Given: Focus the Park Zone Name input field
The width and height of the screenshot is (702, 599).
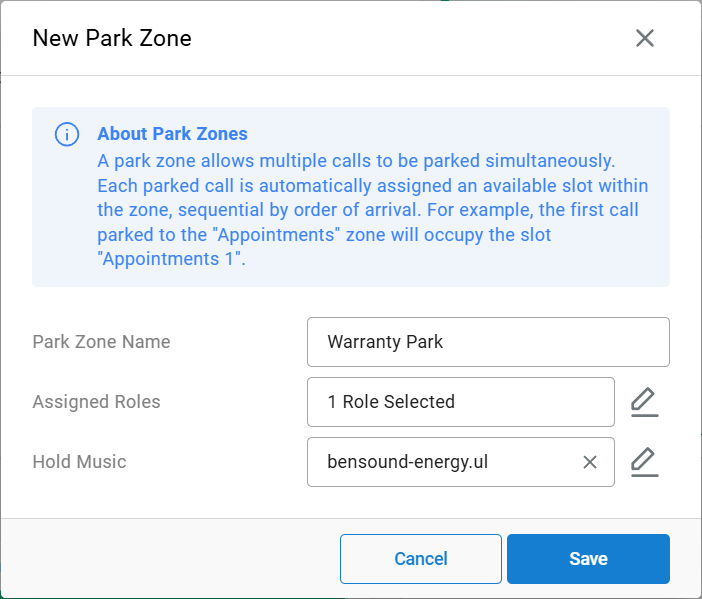Looking at the screenshot, I should pyautogui.click(x=488, y=342).
